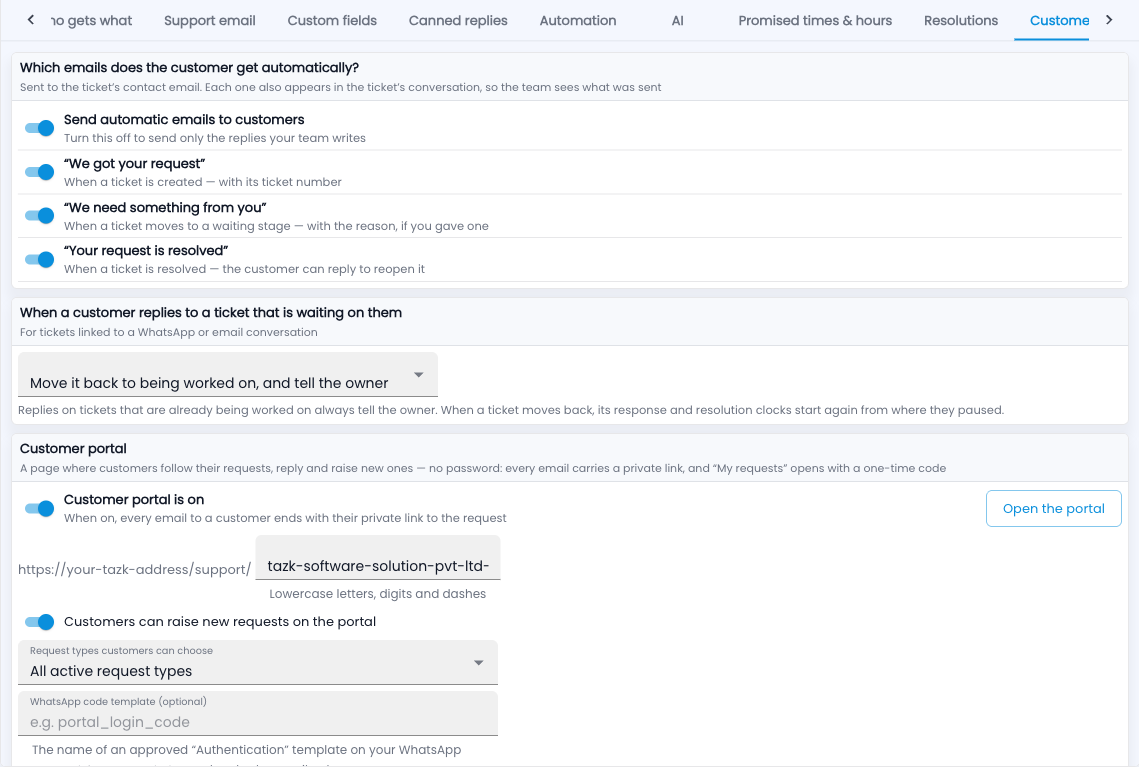Click "Turn this off to send only" description

tap(215, 138)
